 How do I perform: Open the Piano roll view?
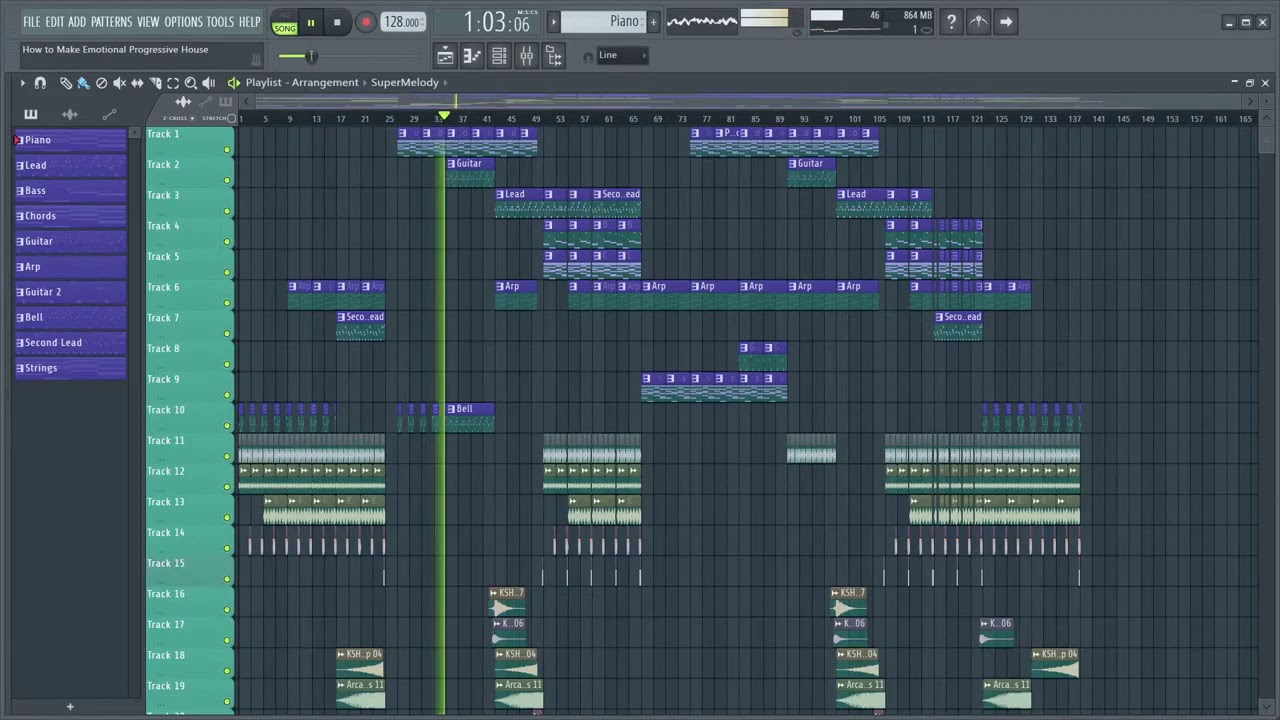tap(472, 56)
